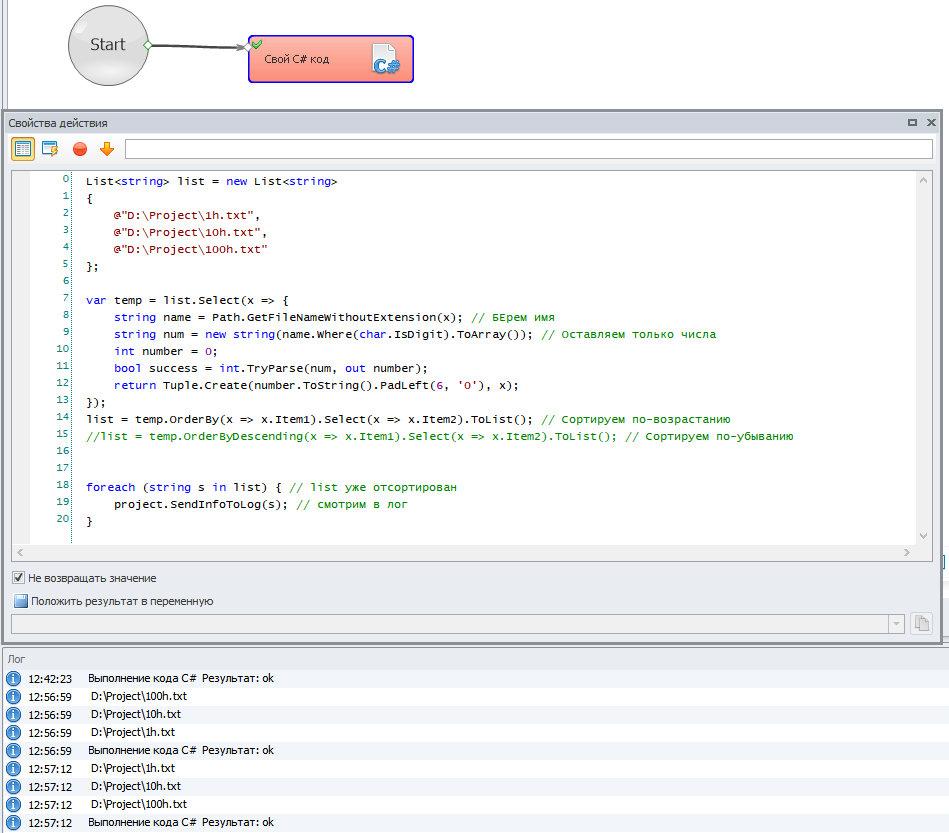The width and height of the screenshot is (949, 833).
Task: Select last log row 'Результат: ok'
Action: click(180, 822)
